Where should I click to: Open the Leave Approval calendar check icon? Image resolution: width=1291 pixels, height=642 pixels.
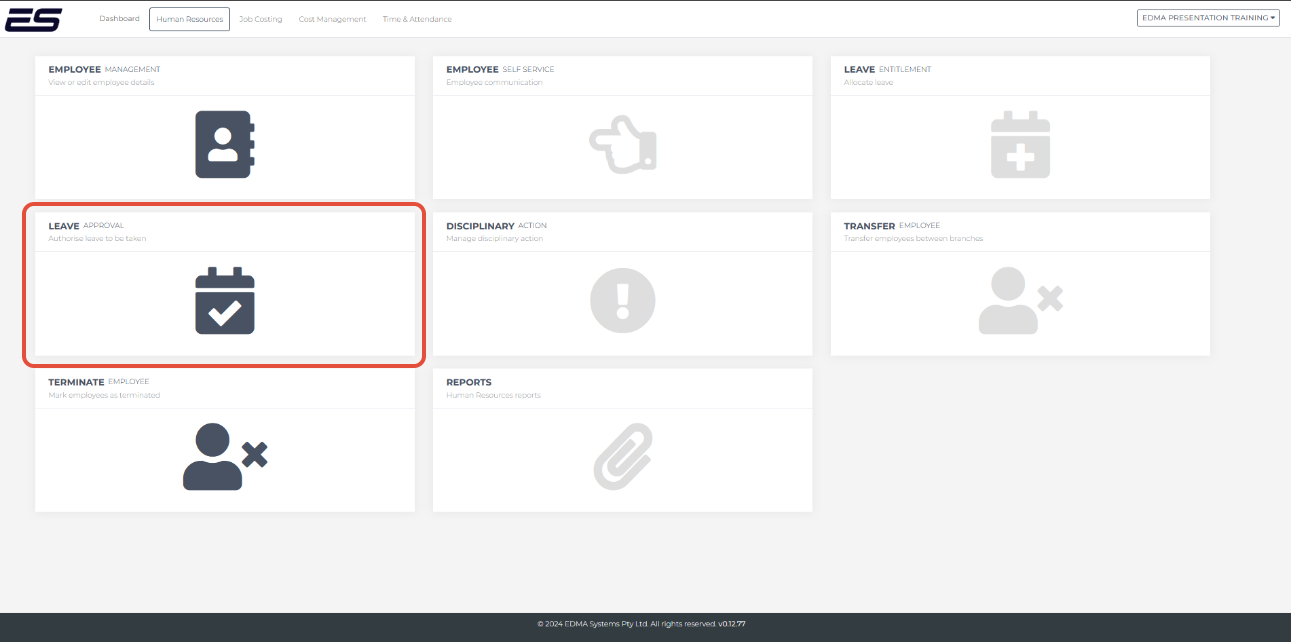[x=225, y=301]
